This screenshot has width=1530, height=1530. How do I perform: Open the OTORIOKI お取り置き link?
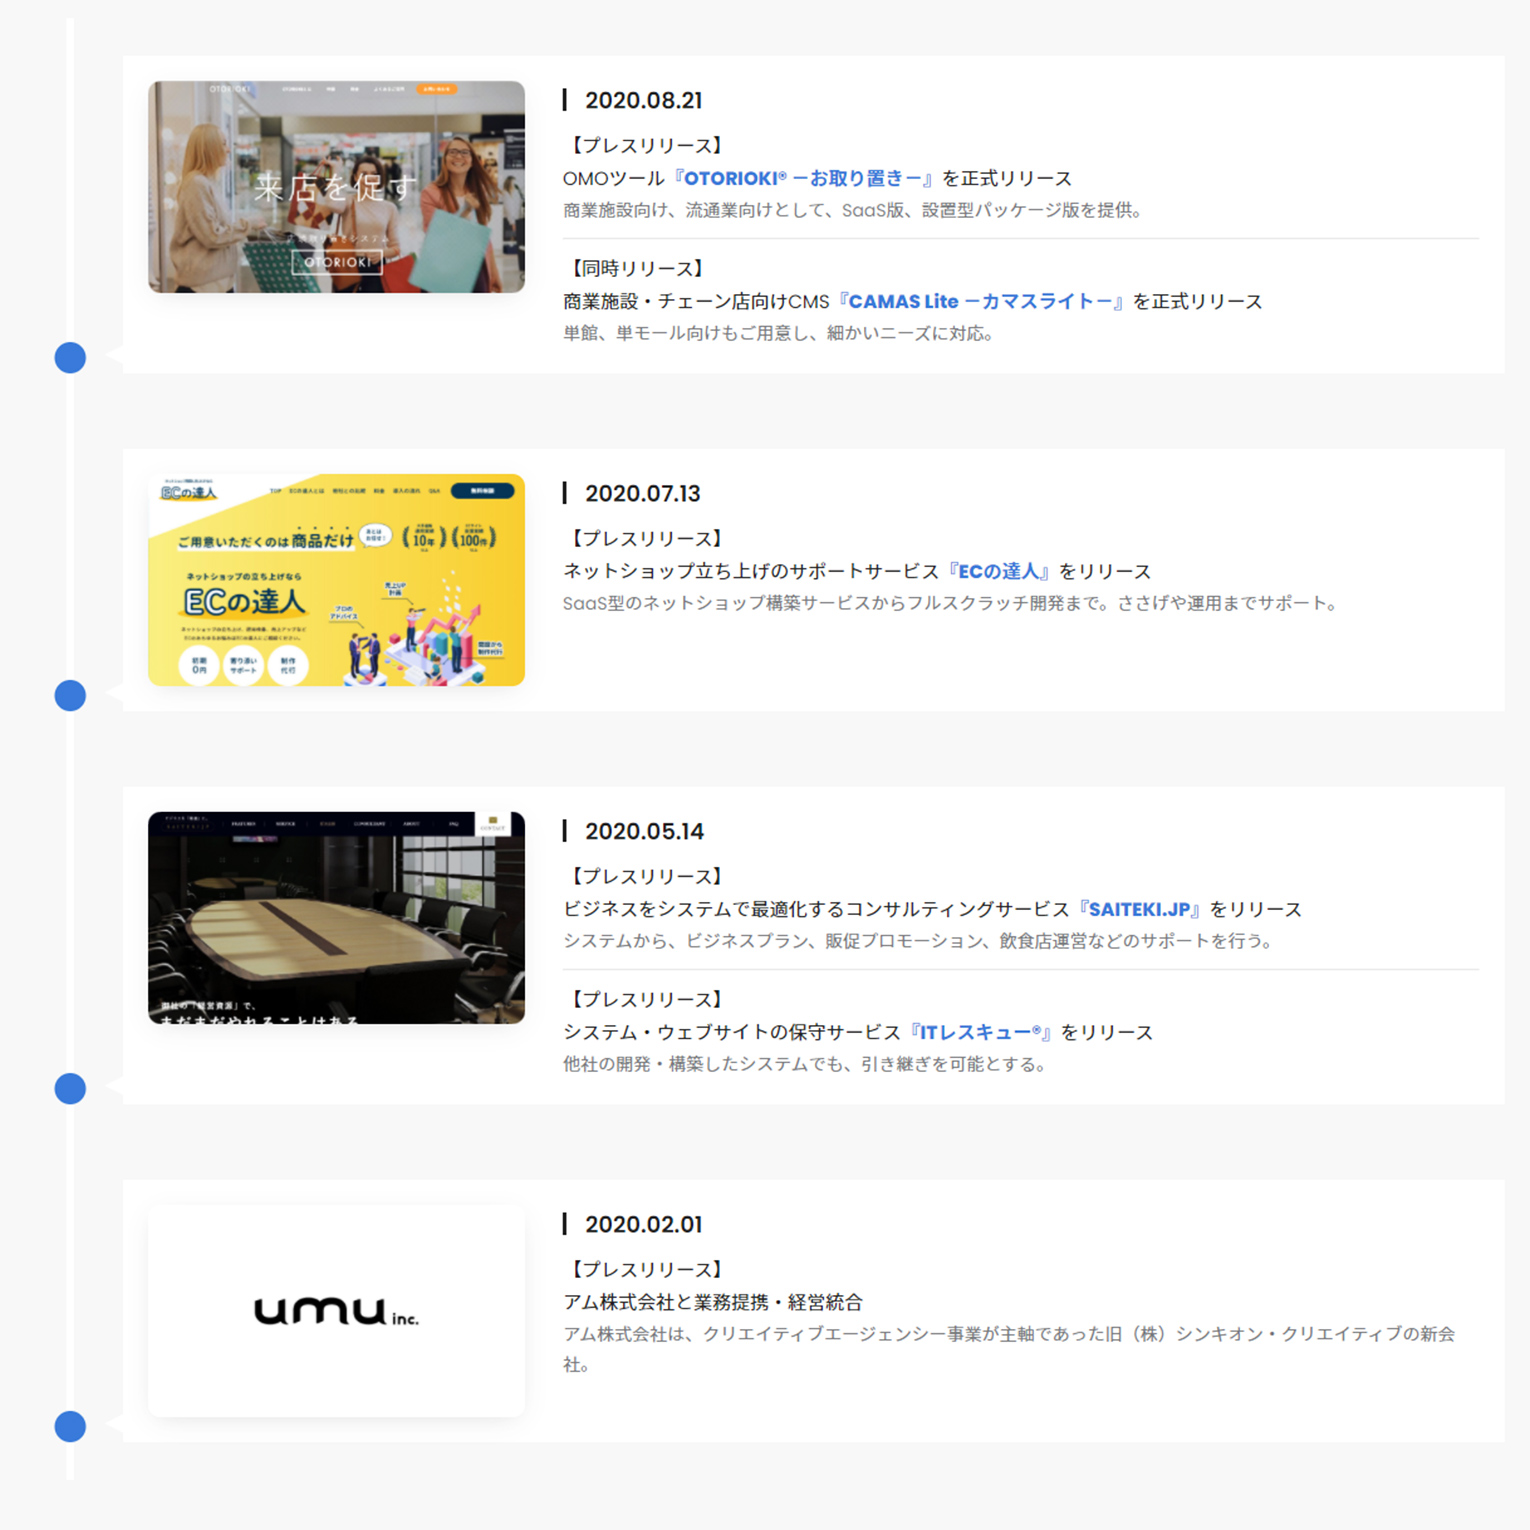point(804,178)
